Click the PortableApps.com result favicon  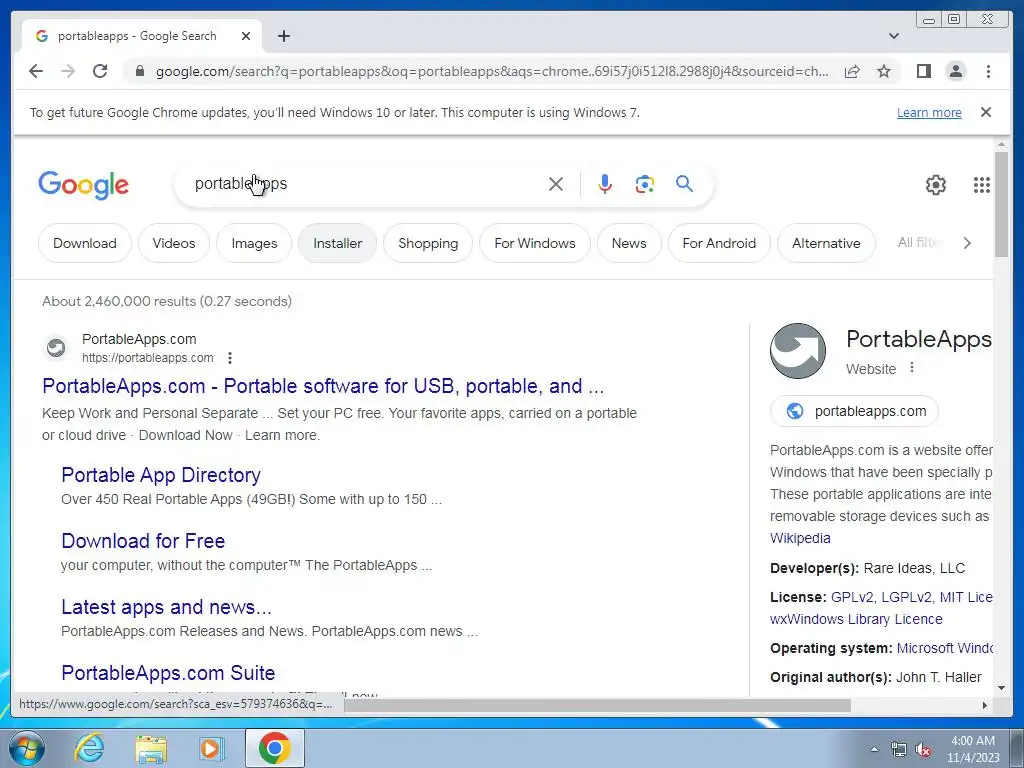click(x=56, y=347)
